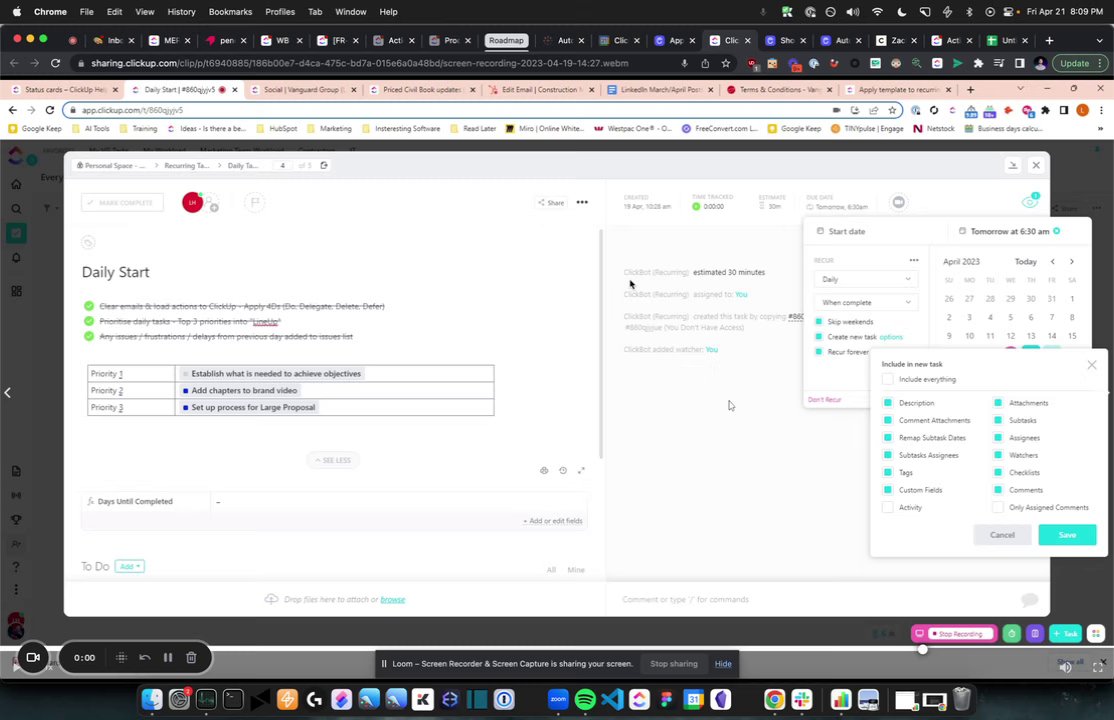Image resolution: width=1114 pixels, height=720 pixels.
Task: Open ClickUp notifications bell
Action: [16, 257]
